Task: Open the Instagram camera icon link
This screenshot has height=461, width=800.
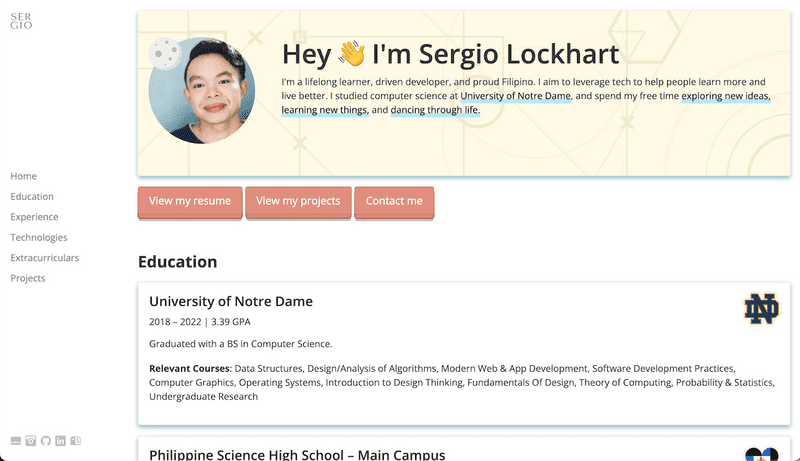Action: [x=31, y=441]
